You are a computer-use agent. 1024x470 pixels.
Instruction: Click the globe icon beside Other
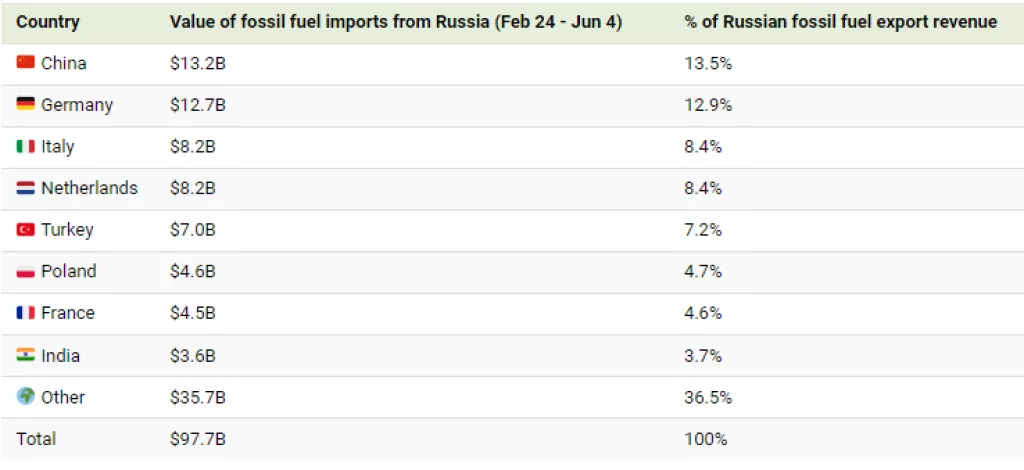click(x=26, y=397)
